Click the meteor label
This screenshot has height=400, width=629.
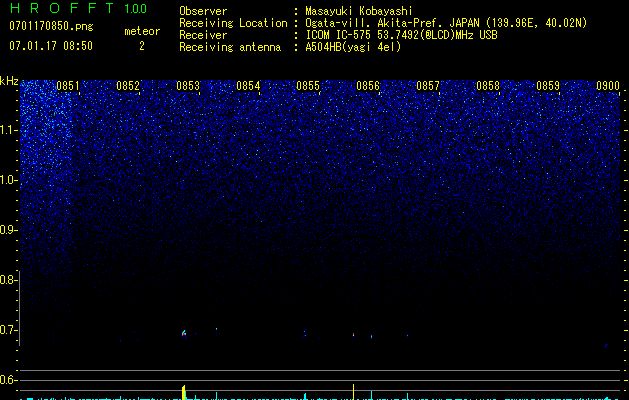click(x=142, y=31)
